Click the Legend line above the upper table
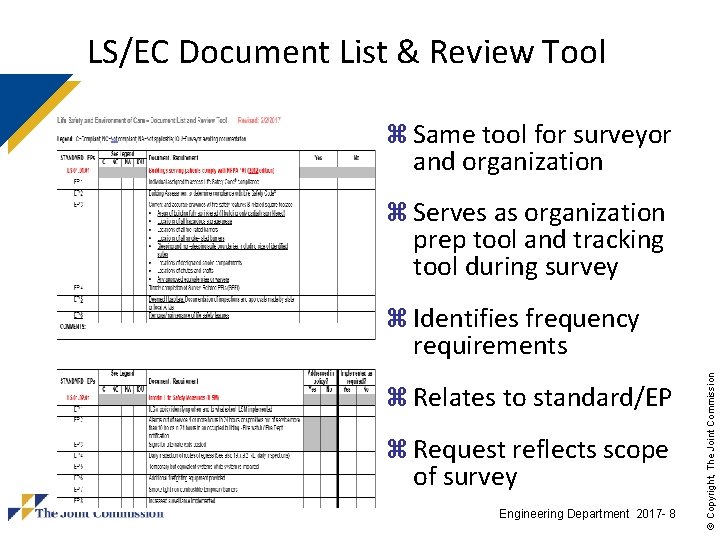 (x=152, y=138)
